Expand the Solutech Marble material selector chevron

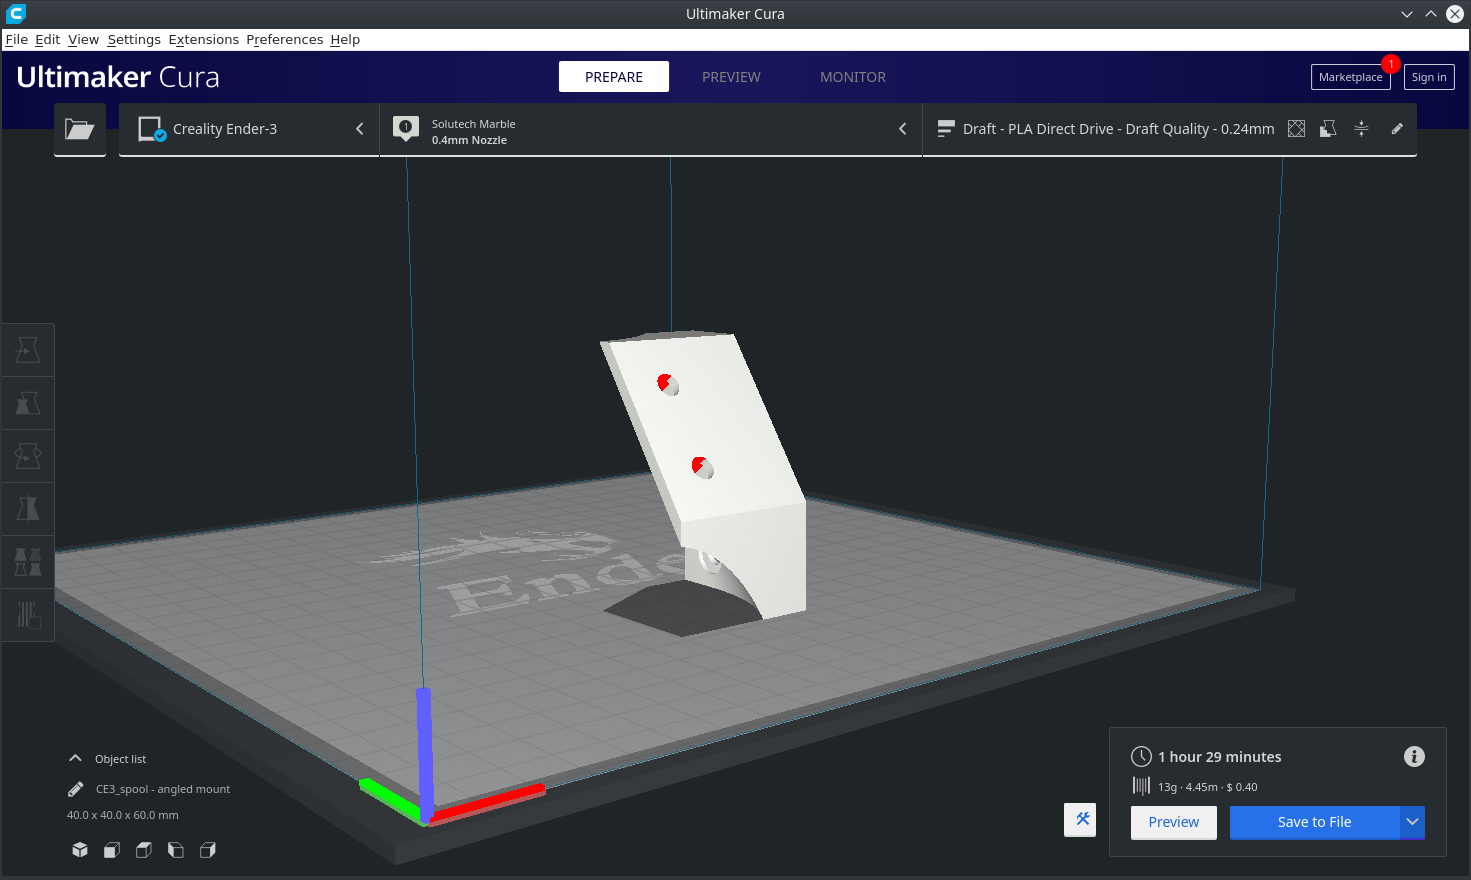click(903, 129)
